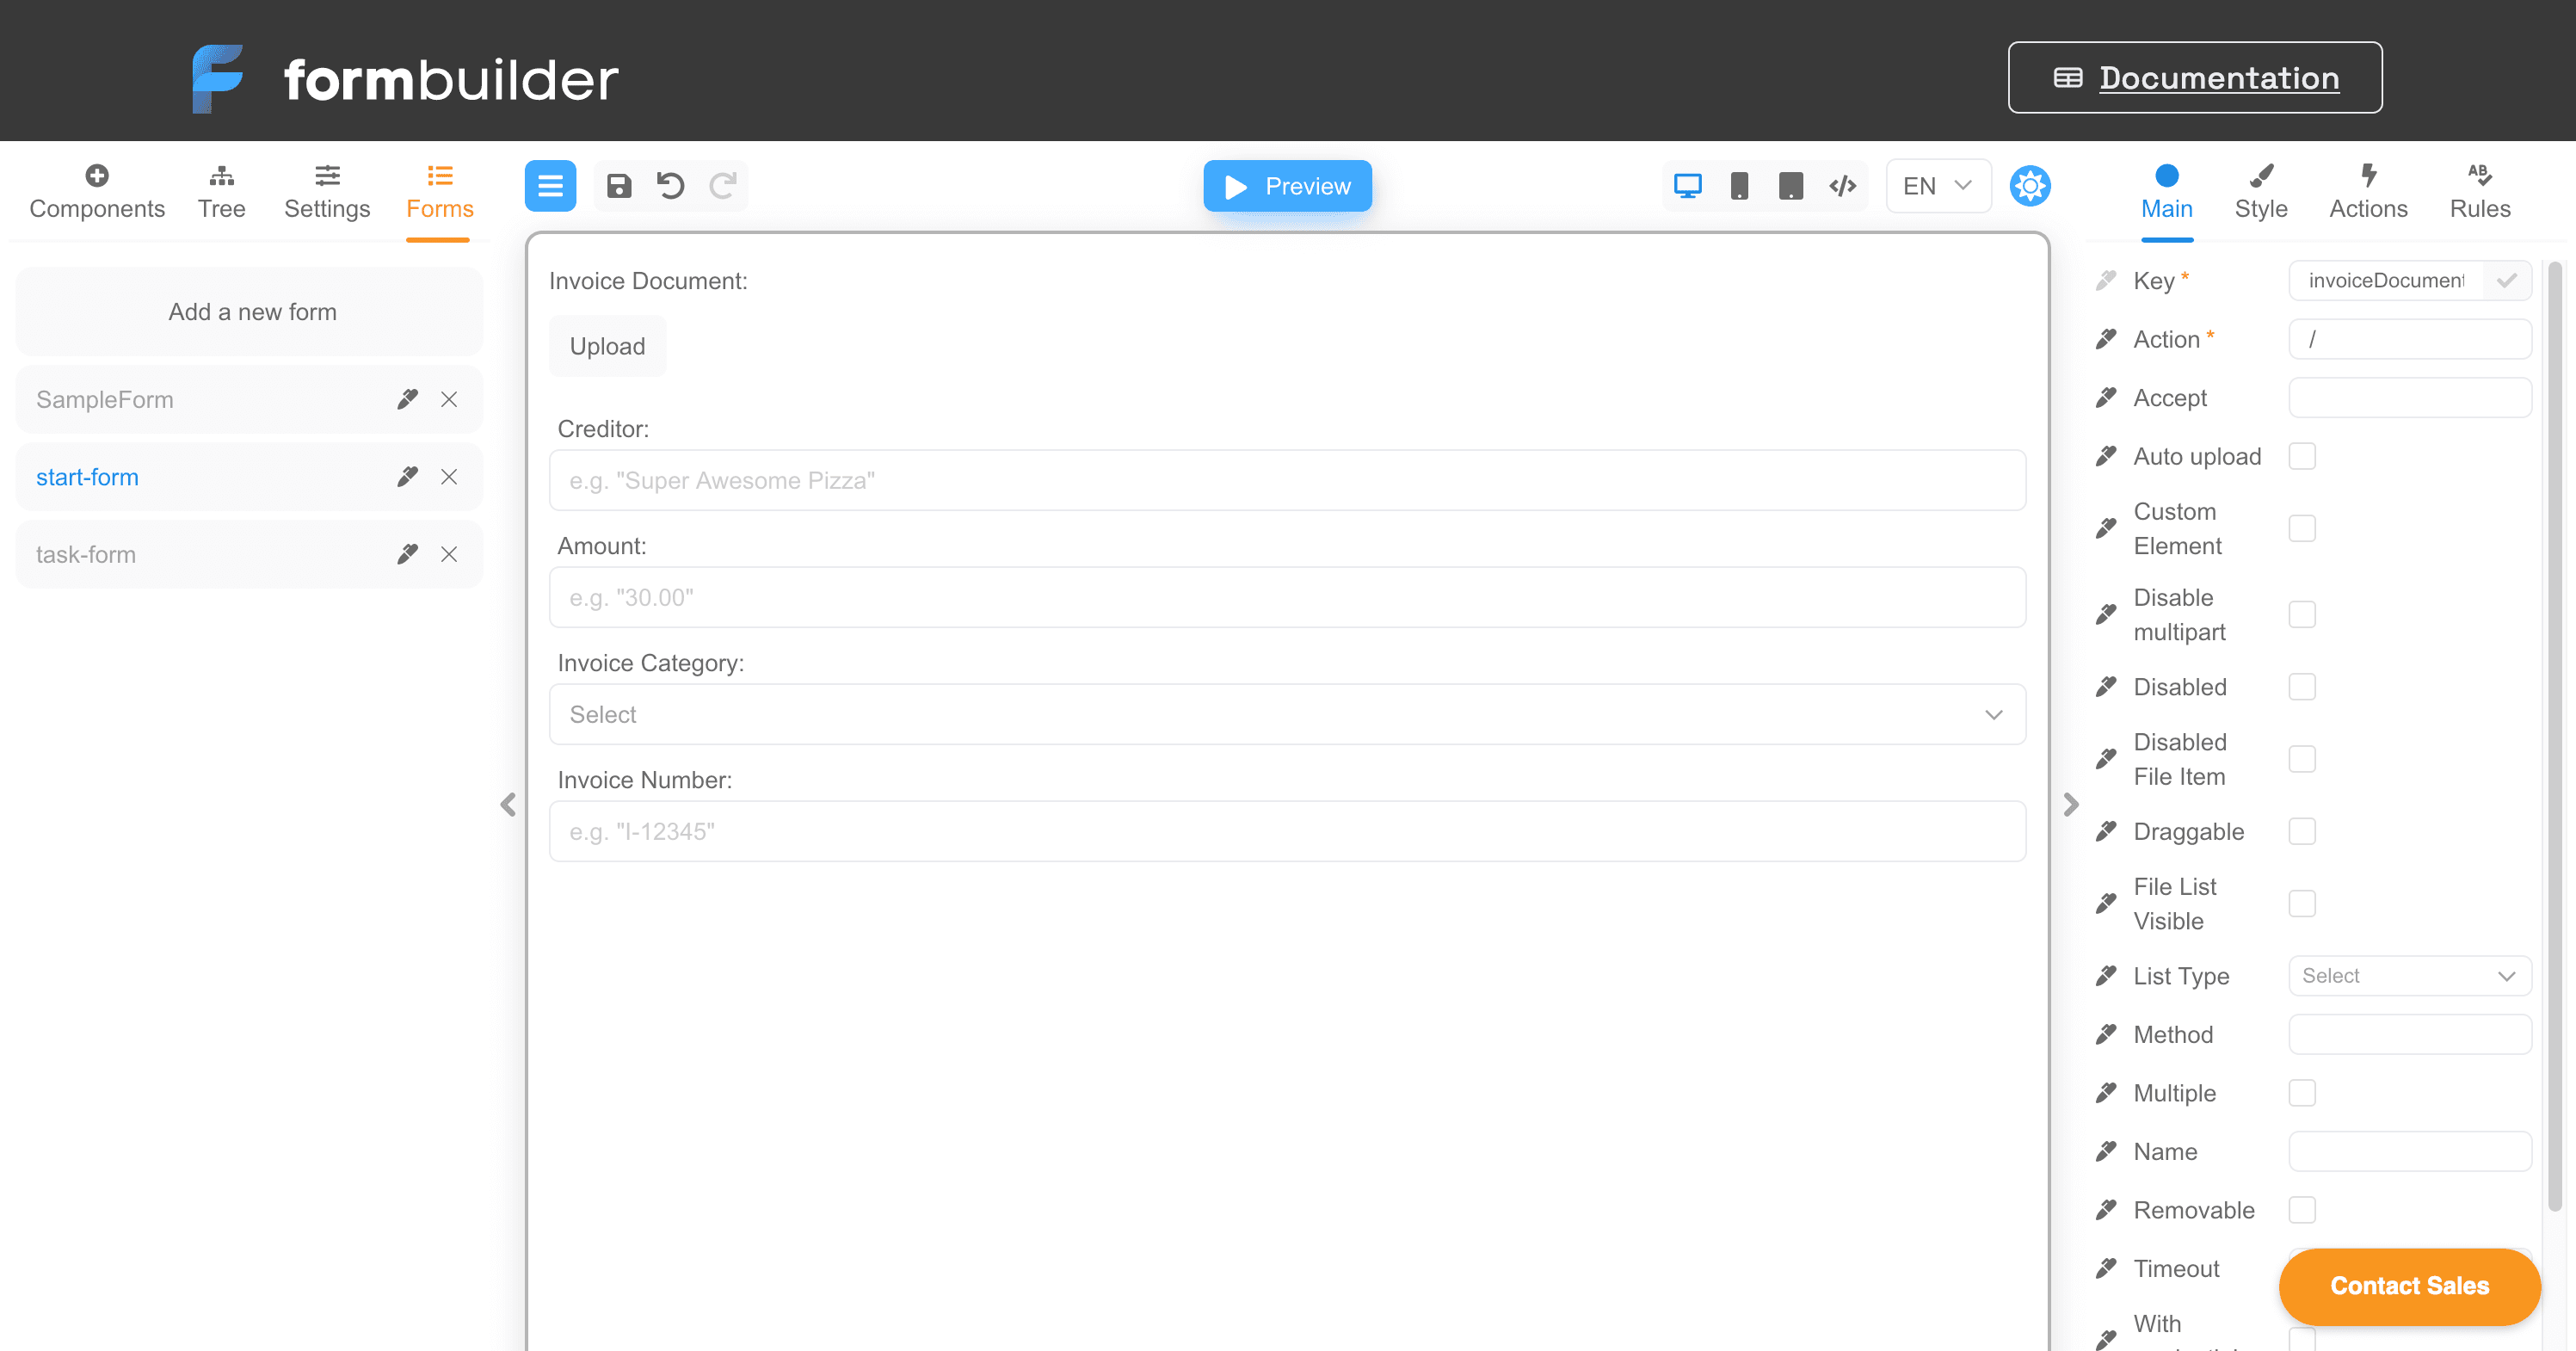
Task: Open the EN language selector
Action: coord(1936,185)
